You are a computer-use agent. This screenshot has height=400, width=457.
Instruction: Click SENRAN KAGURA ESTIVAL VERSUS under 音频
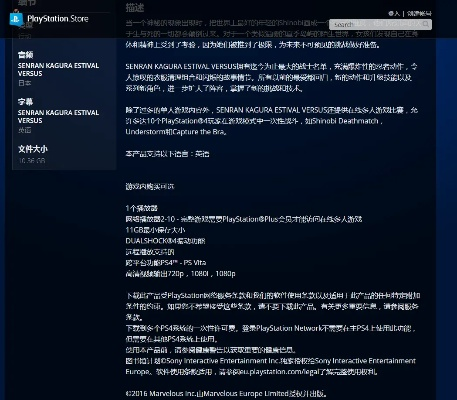point(58,69)
